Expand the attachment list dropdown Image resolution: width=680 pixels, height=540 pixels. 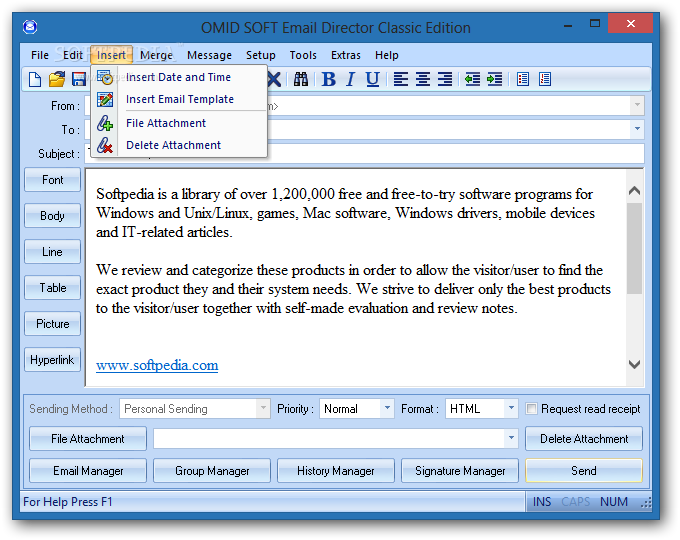click(511, 438)
